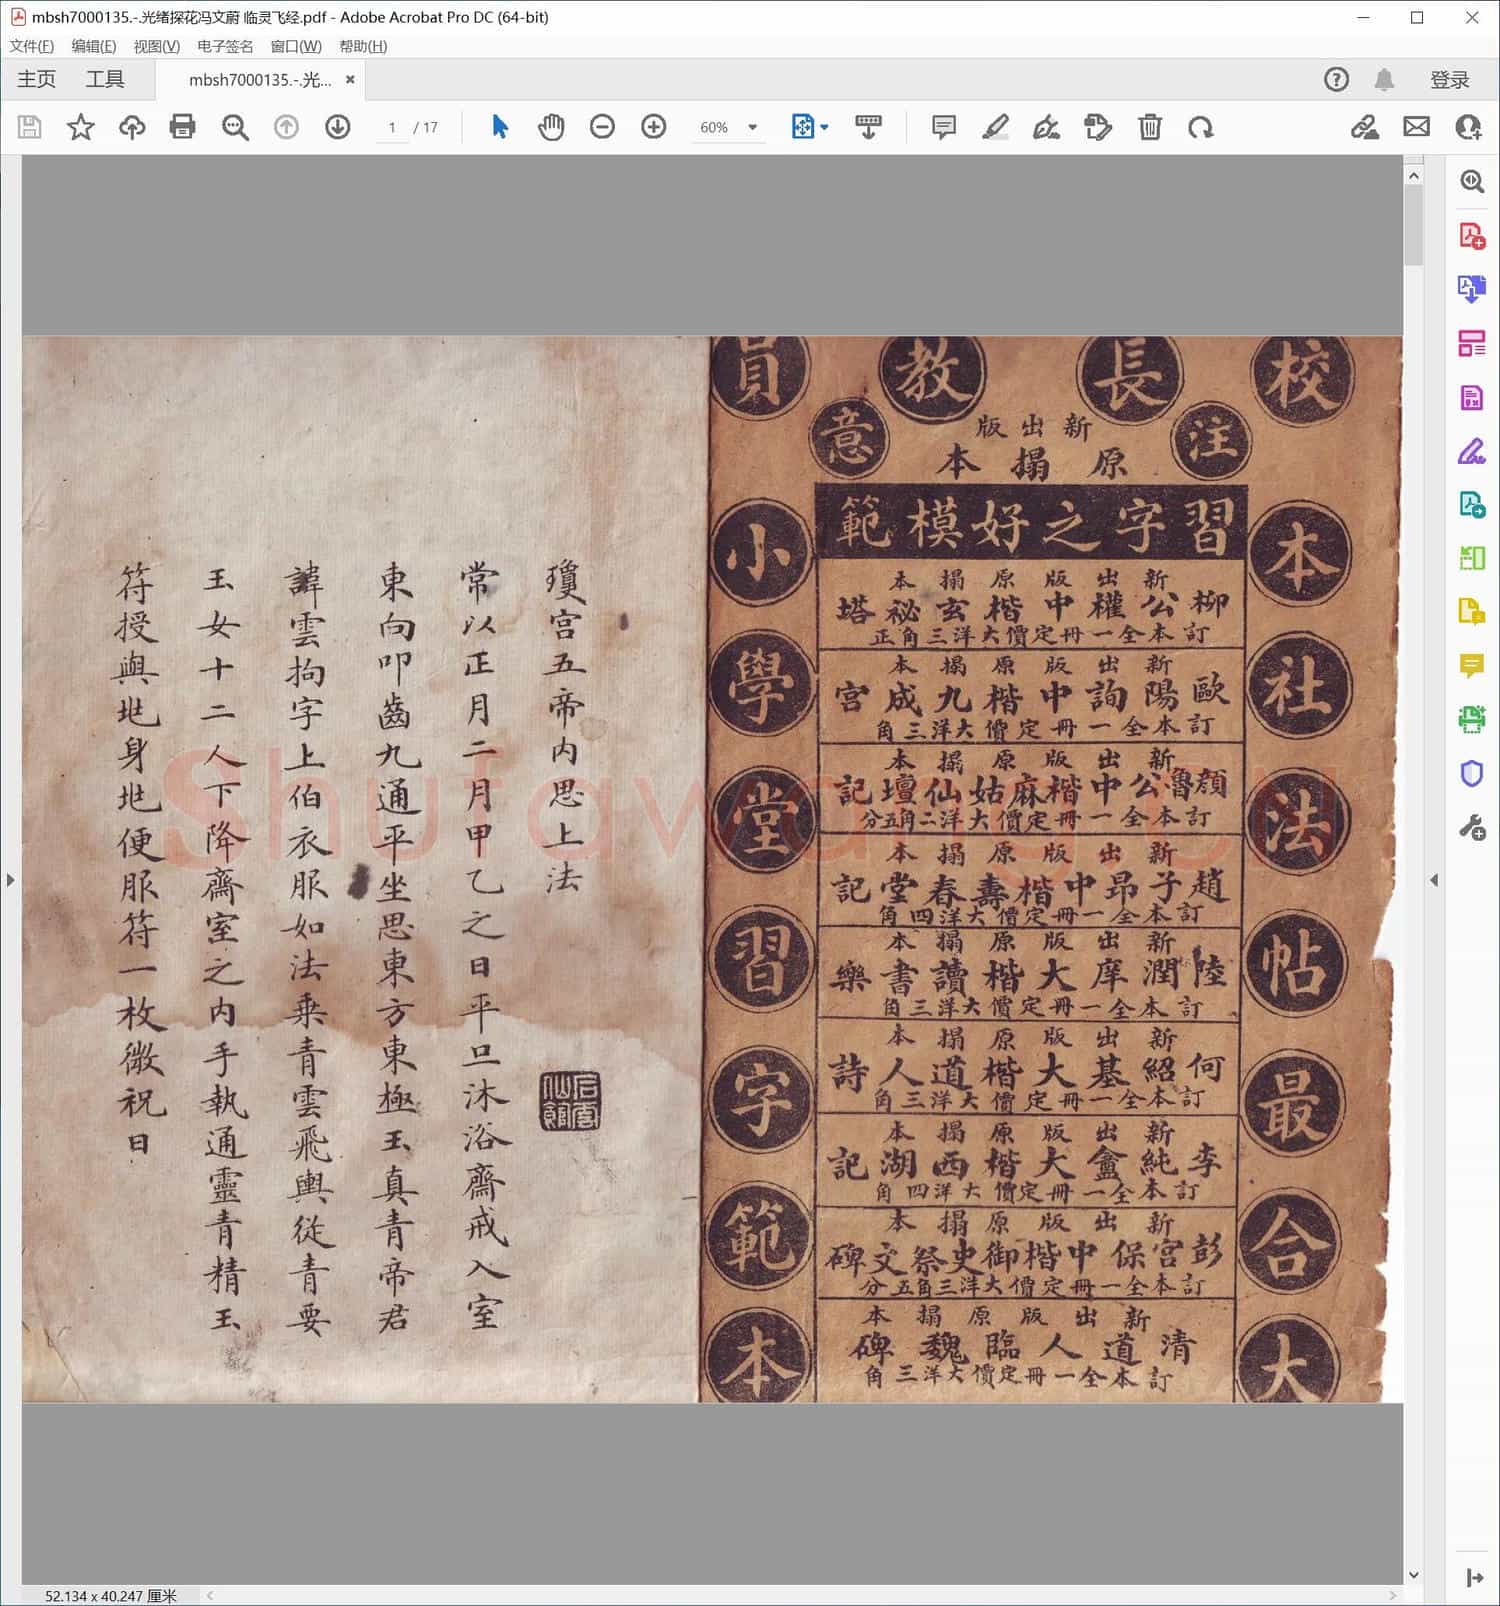Select the Hand pan tool
The width and height of the screenshot is (1500, 1606).
pyautogui.click(x=551, y=127)
